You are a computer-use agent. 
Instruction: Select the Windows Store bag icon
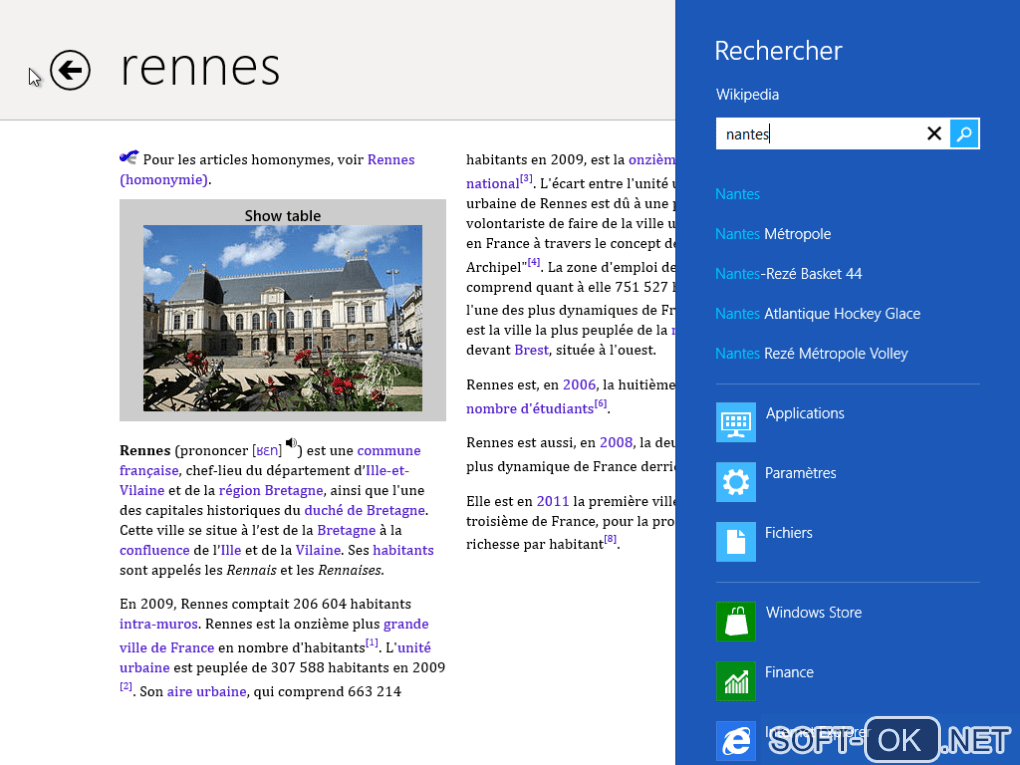click(x=736, y=621)
